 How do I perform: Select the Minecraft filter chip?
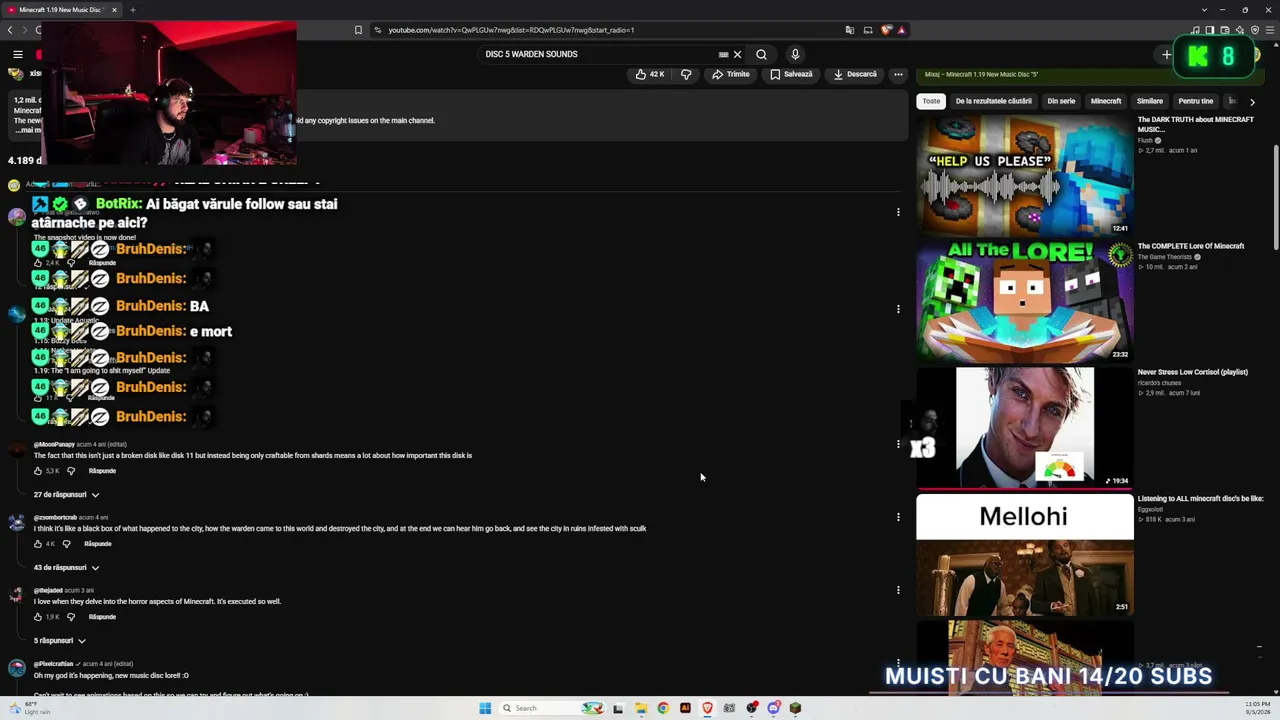click(1106, 101)
